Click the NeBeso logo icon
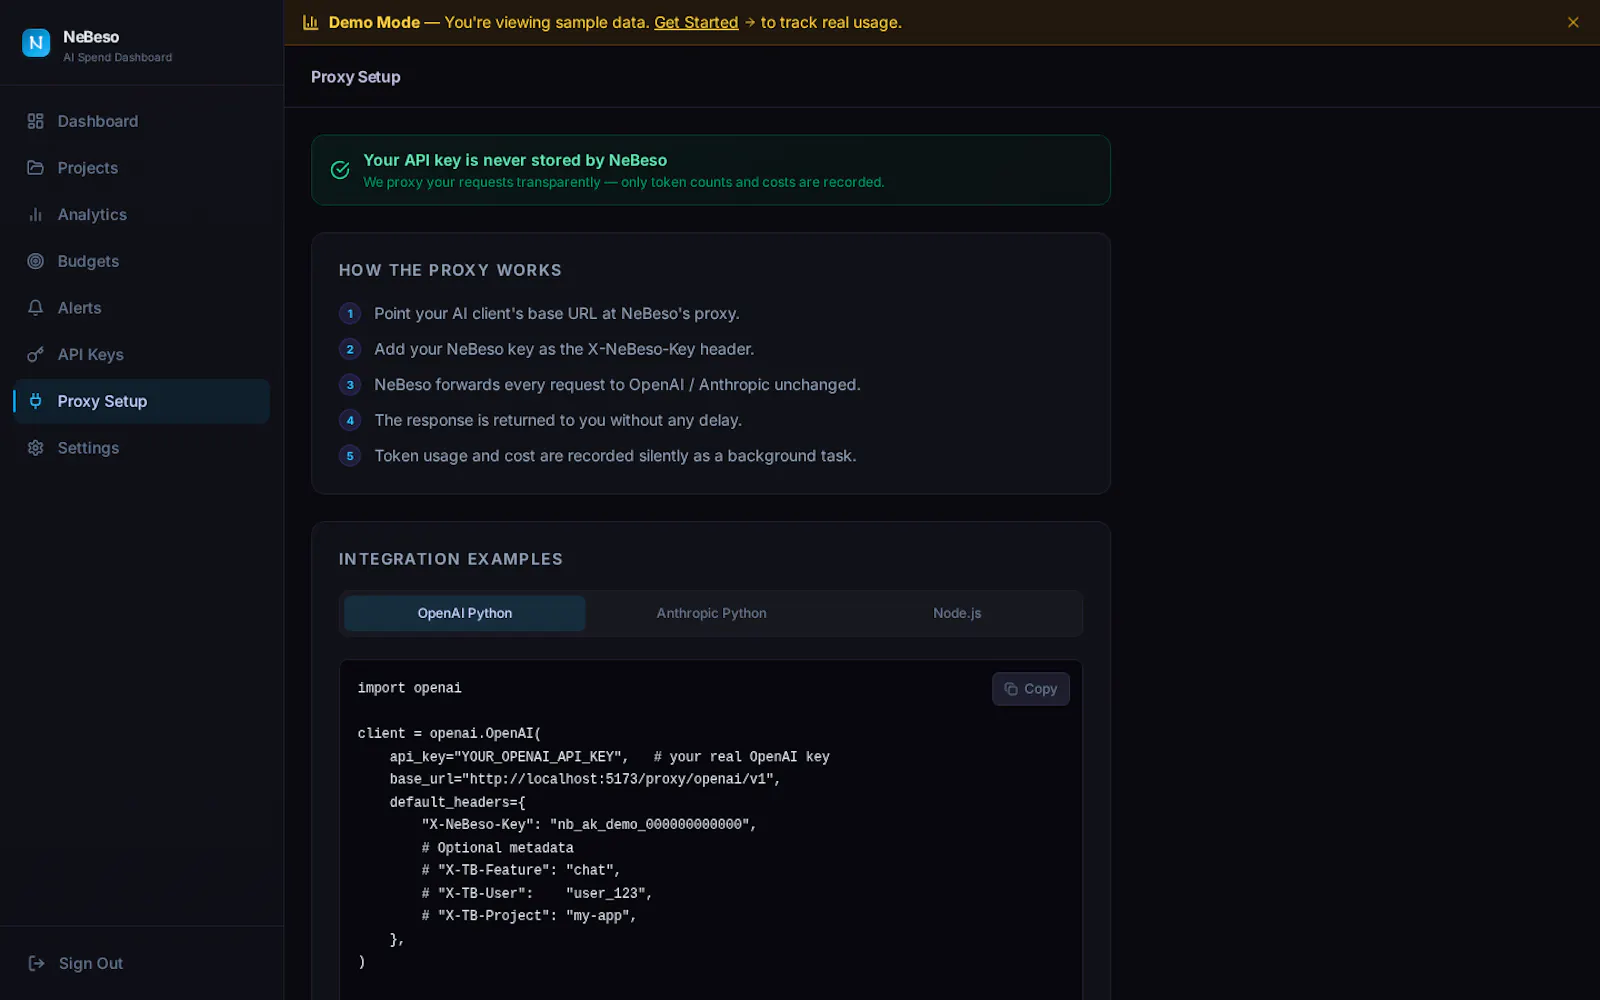1600x1000 pixels. click(x=36, y=43)
